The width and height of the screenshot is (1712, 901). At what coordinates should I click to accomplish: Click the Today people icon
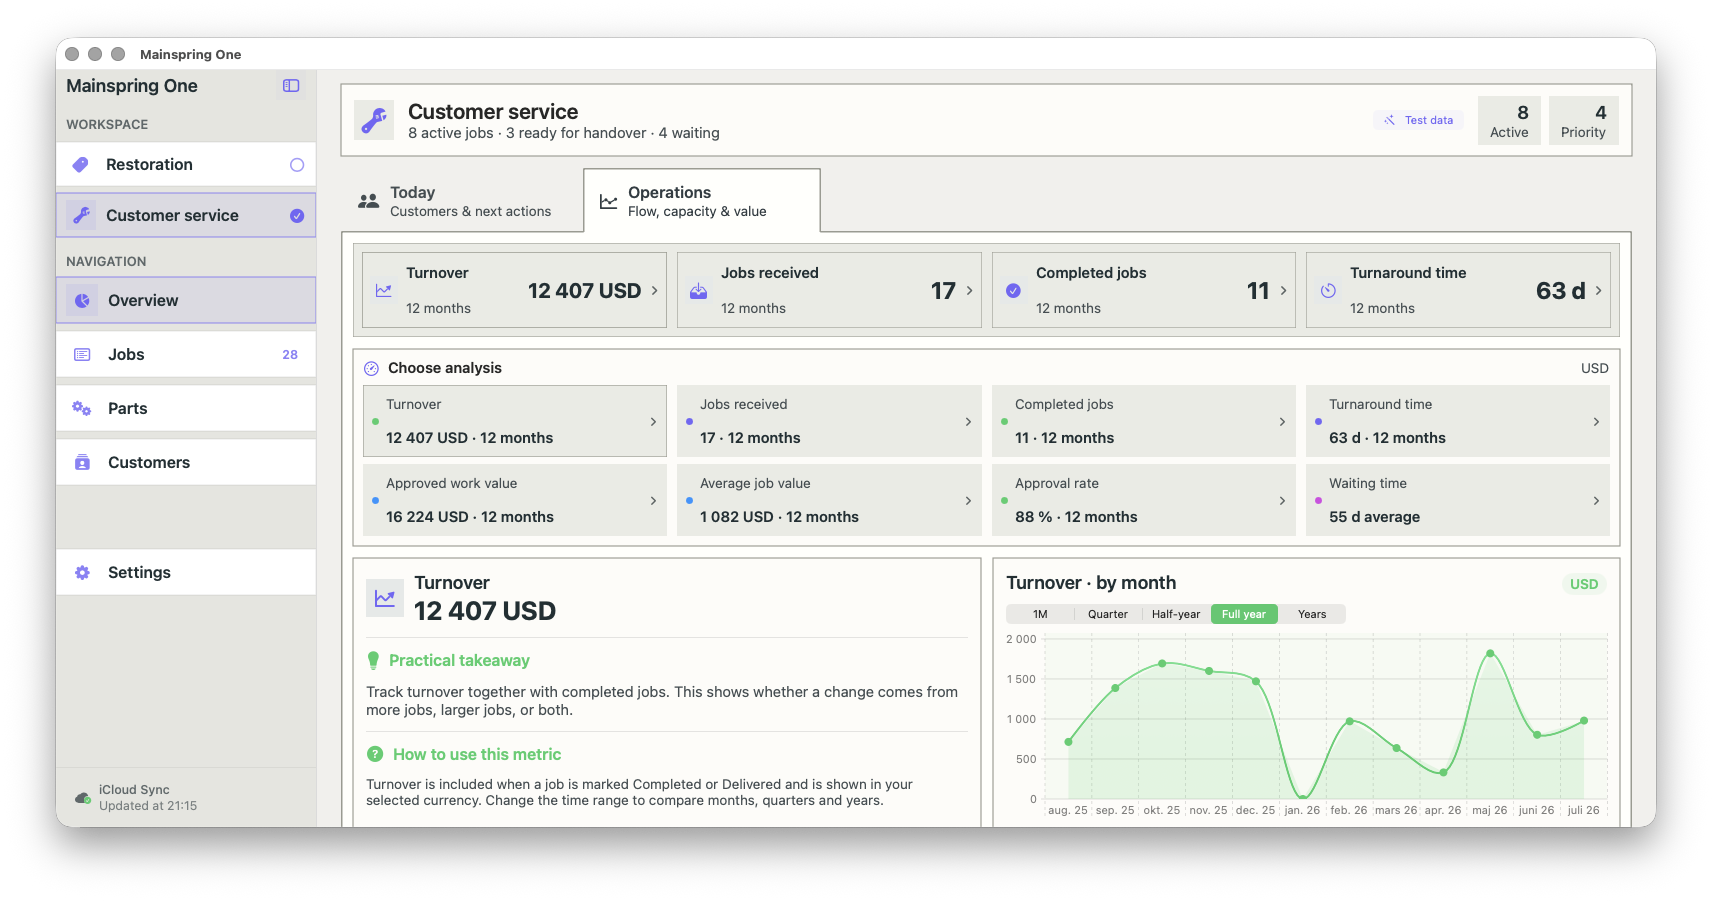coord(369,201)
